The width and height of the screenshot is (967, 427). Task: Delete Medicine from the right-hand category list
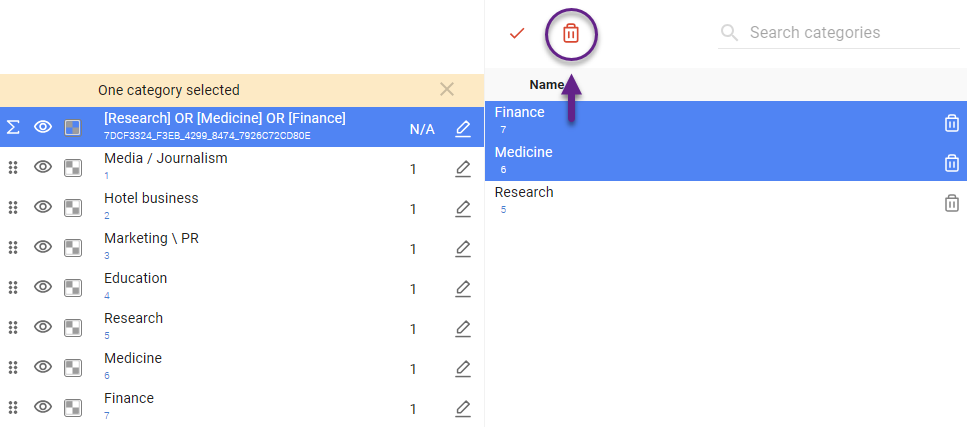point(951,163)
